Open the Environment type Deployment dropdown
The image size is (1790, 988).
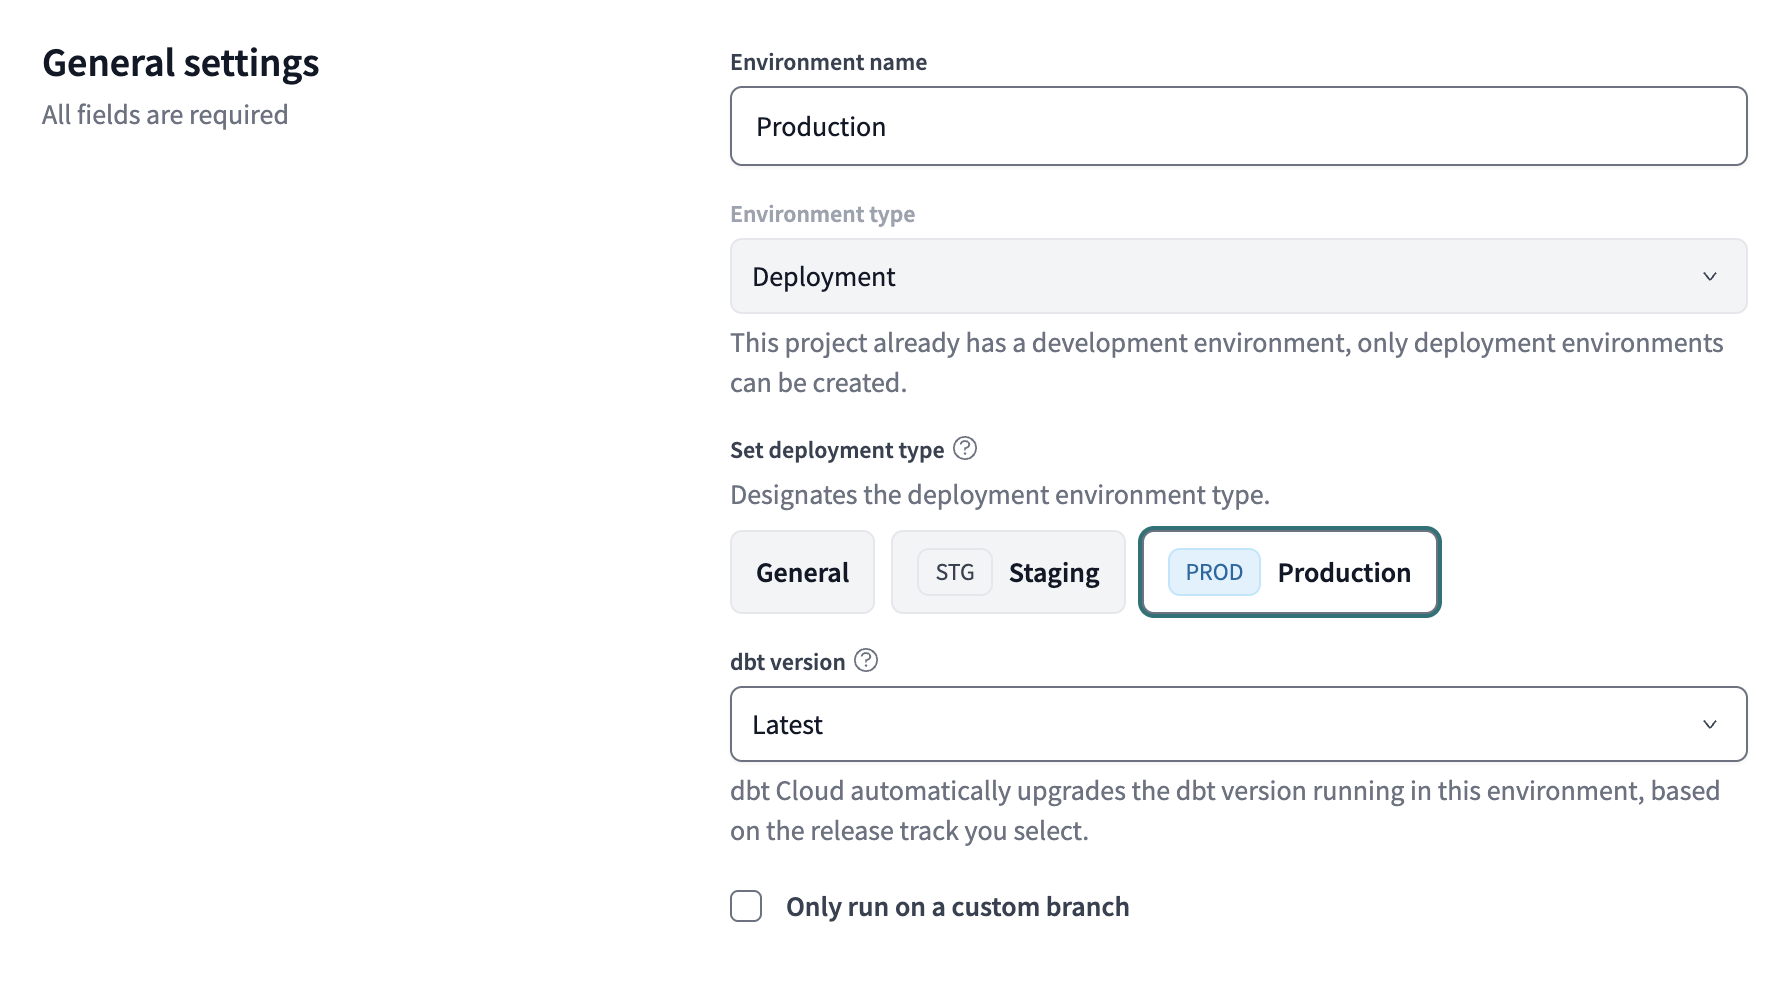pyautogui.click(x=1238, y=276)
